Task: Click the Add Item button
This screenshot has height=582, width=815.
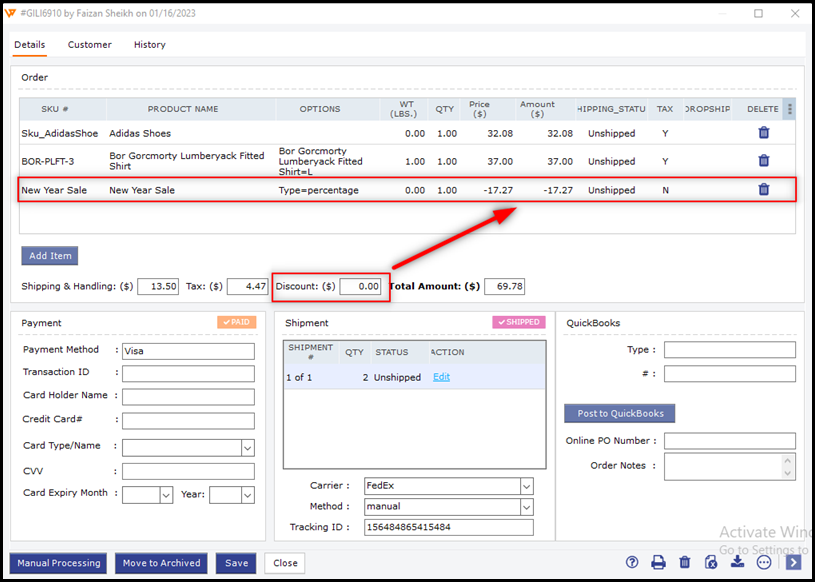Action: point(49,256)
